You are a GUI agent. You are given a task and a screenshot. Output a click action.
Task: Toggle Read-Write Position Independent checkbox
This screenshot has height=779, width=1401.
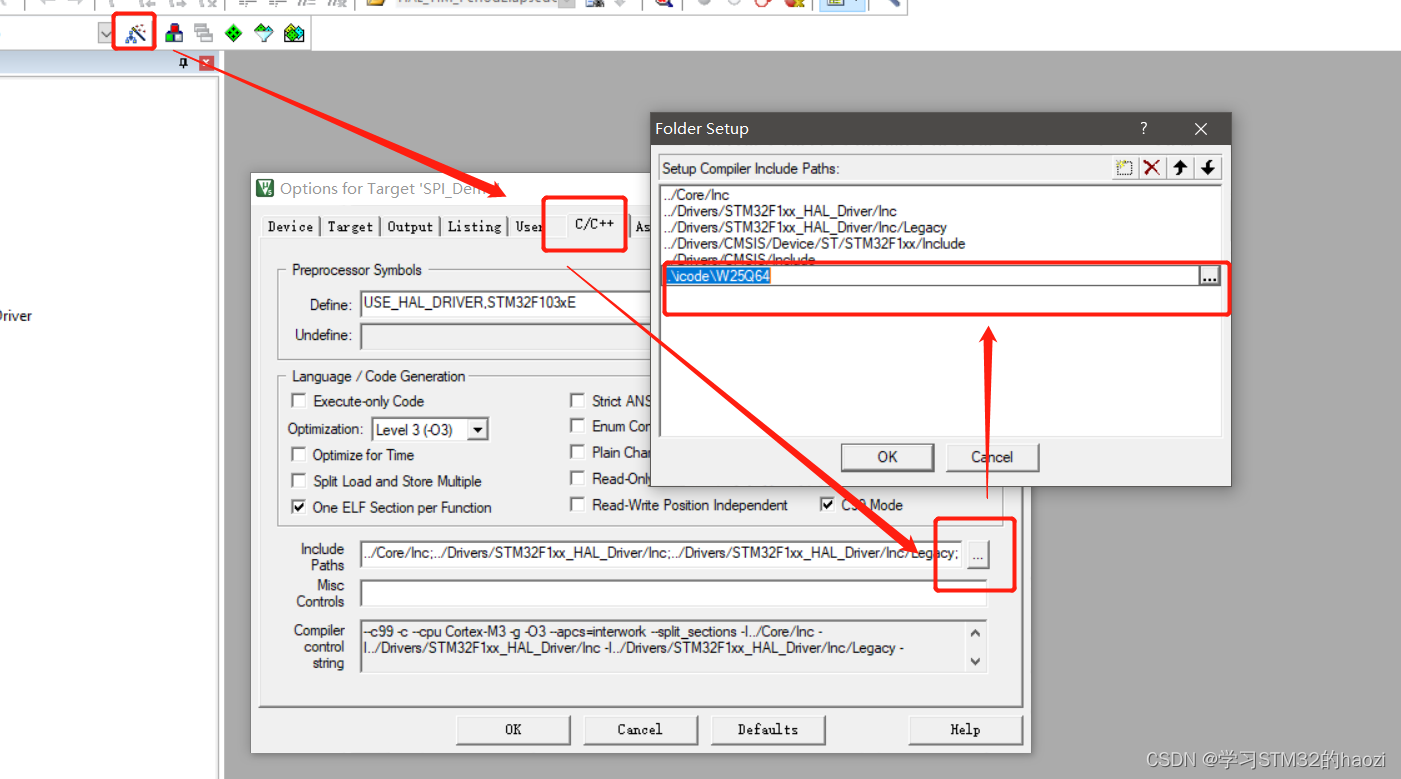click(x=577, y=505)
